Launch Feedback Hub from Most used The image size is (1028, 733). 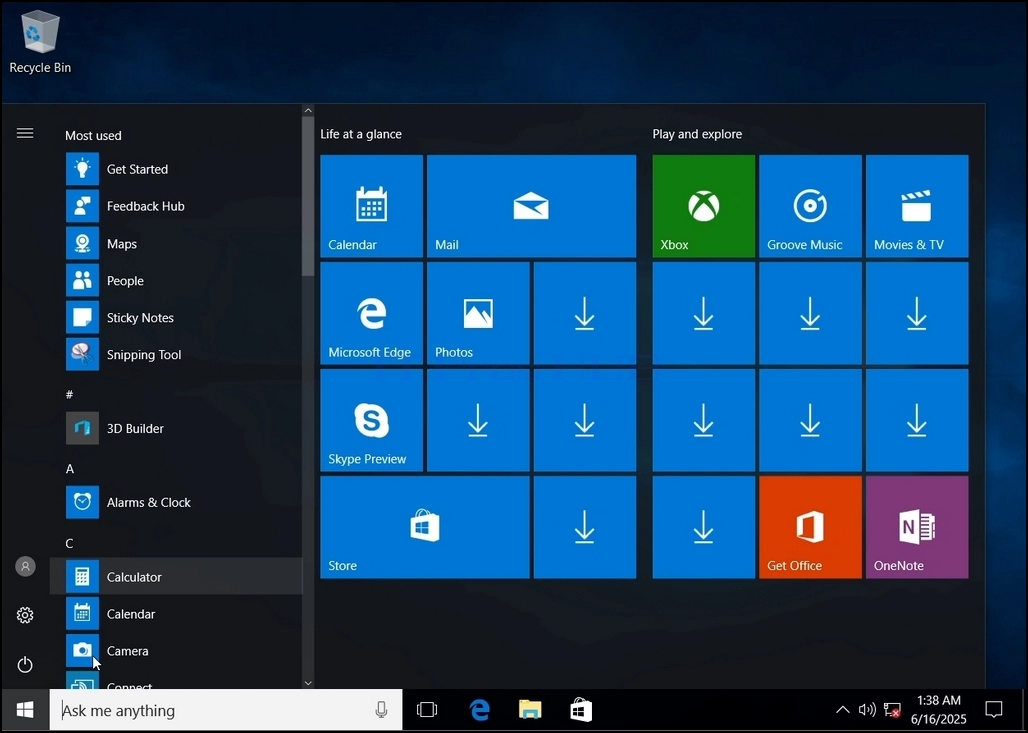[176, 206]
